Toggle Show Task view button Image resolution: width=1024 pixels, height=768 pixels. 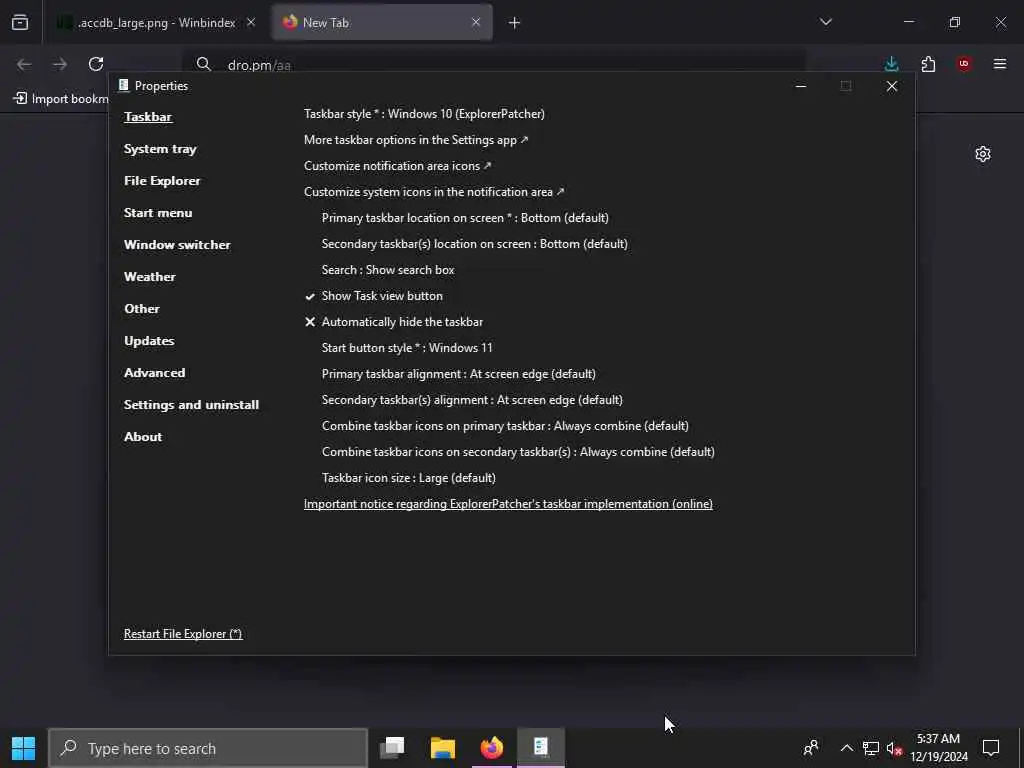(x=374, y=296)
